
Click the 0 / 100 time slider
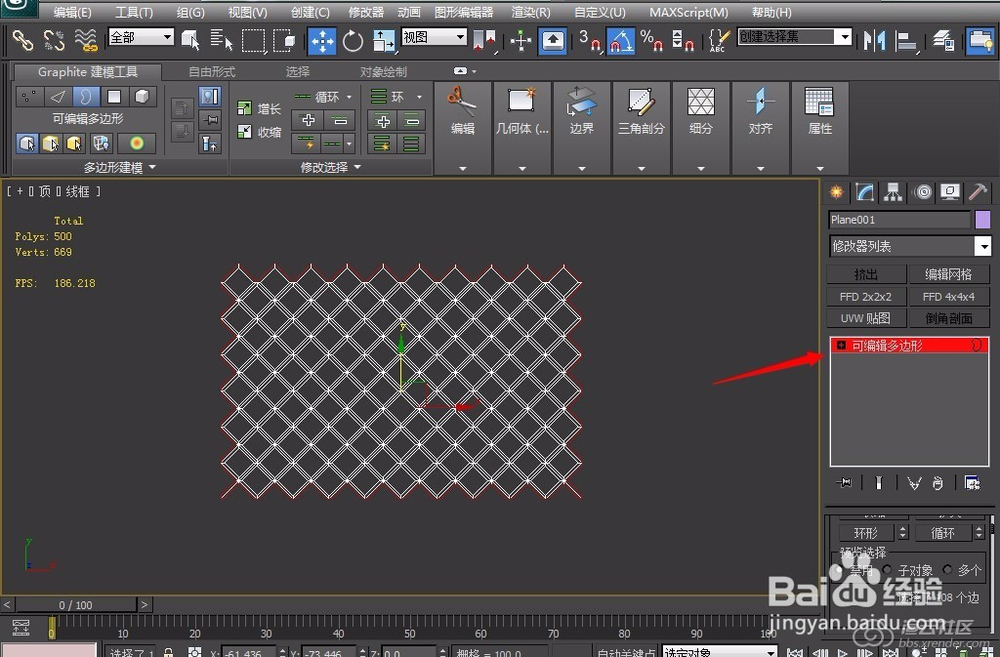76,604
